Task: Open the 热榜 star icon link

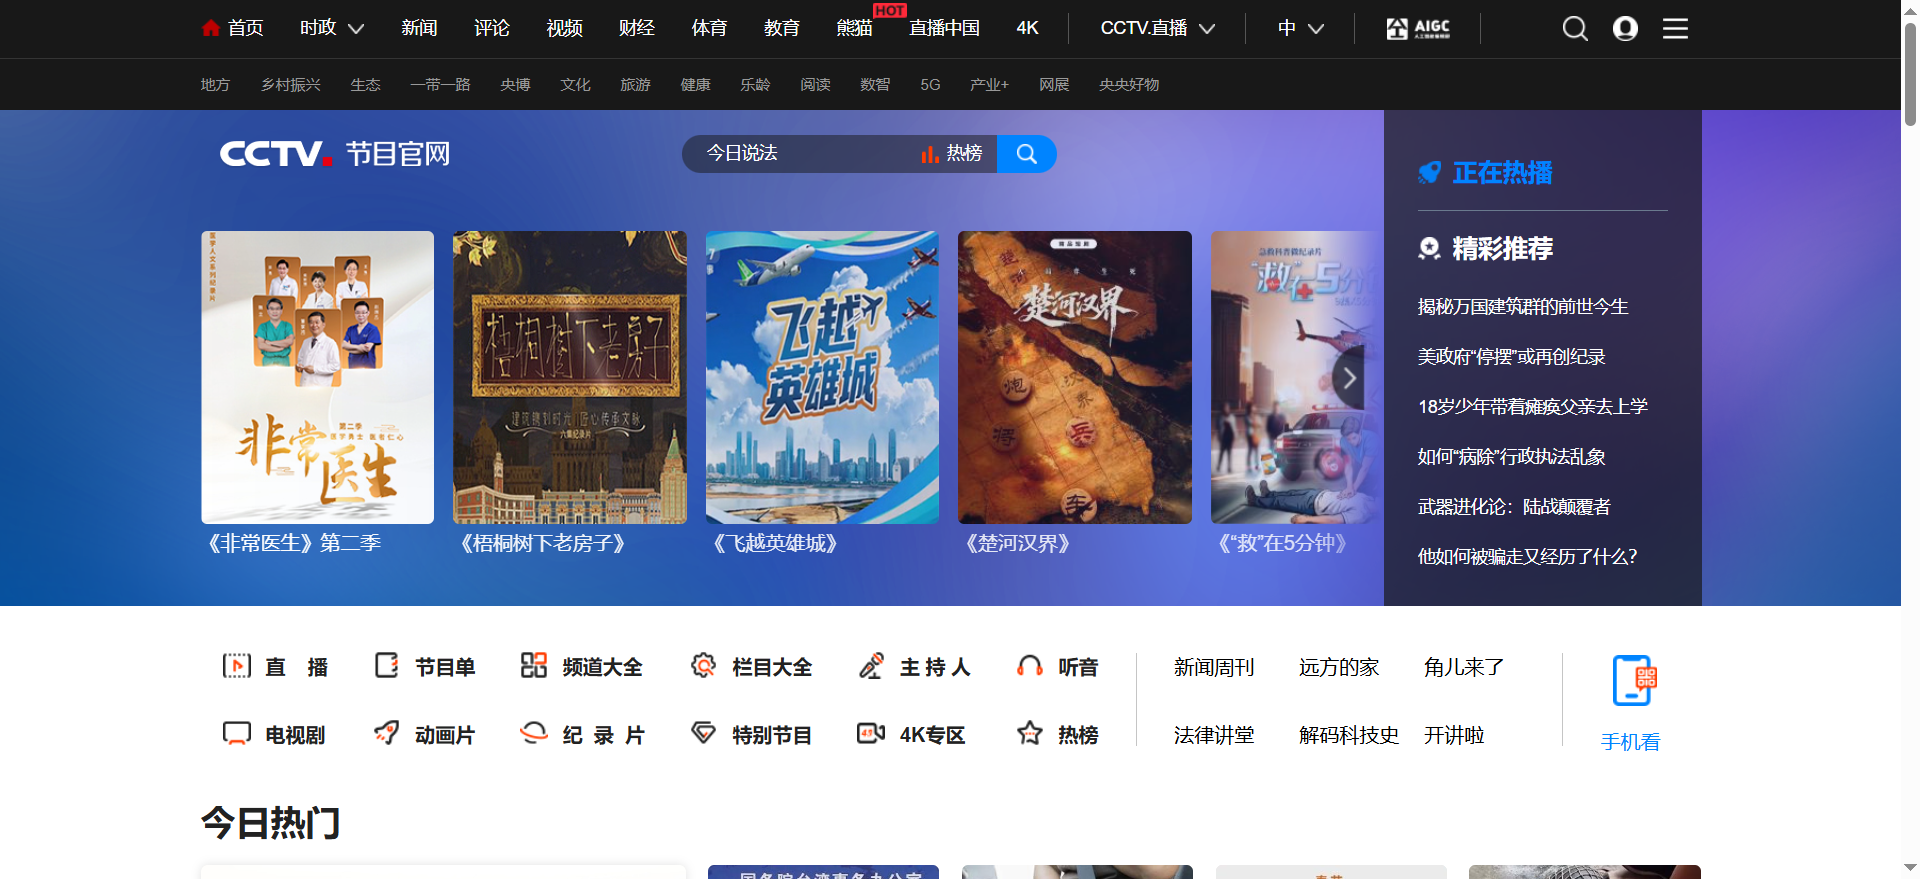Action: pyautogui.click(x=1030, y=734)
